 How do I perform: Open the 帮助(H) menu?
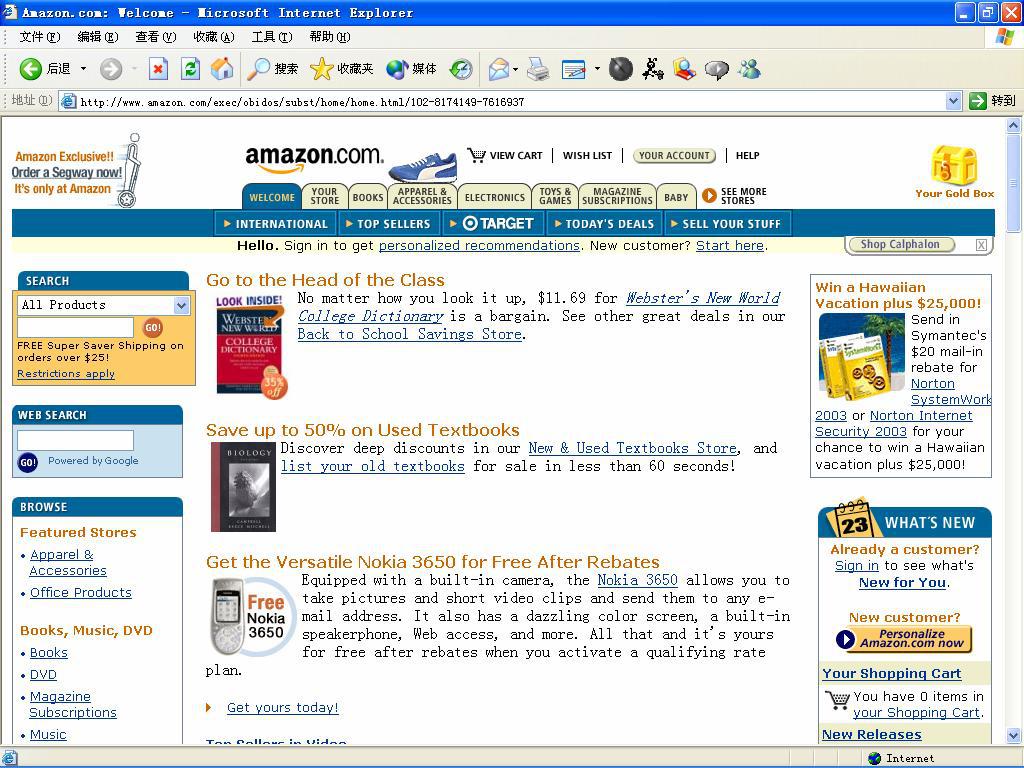(330, 37)
